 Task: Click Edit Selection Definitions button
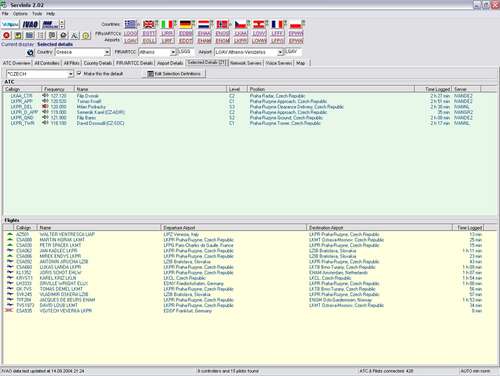[174, 74]
